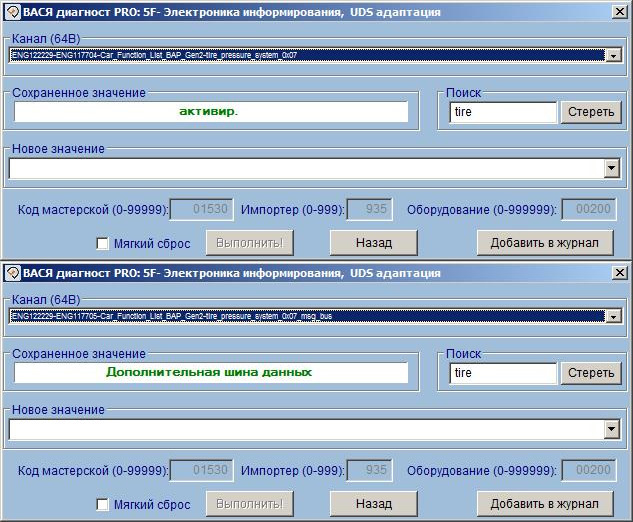Click the Мягкий сброс label in the upper window

tap(152, 244)
